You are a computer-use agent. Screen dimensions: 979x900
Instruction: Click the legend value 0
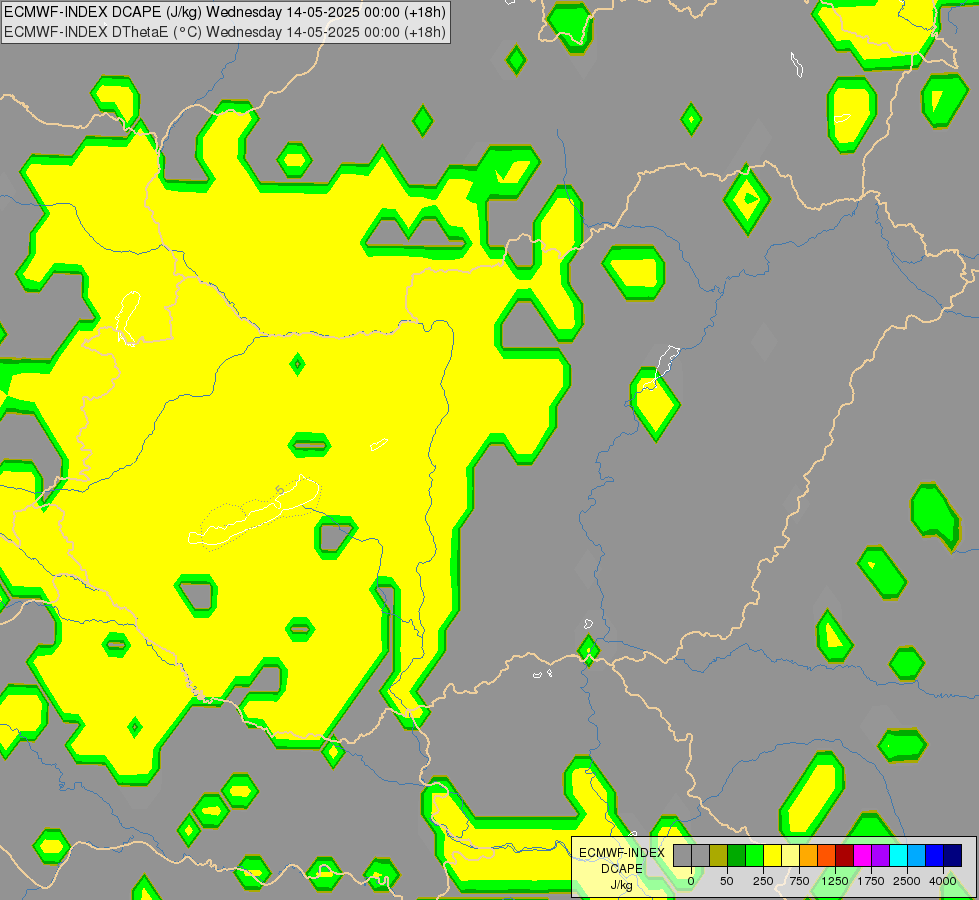click(691, 881)
